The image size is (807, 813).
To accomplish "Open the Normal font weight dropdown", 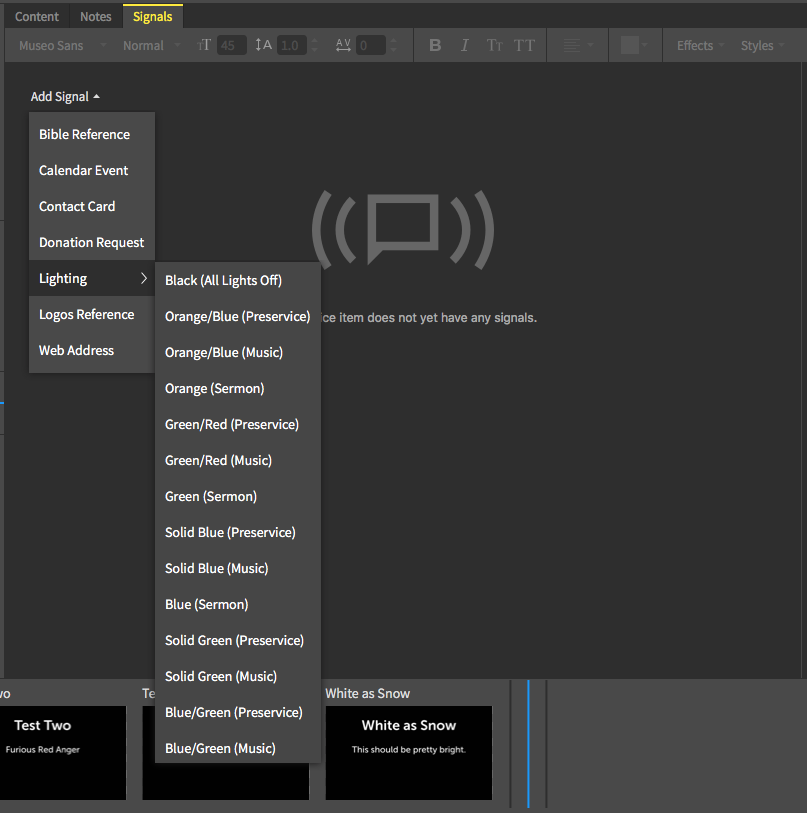I will [151, 46].
